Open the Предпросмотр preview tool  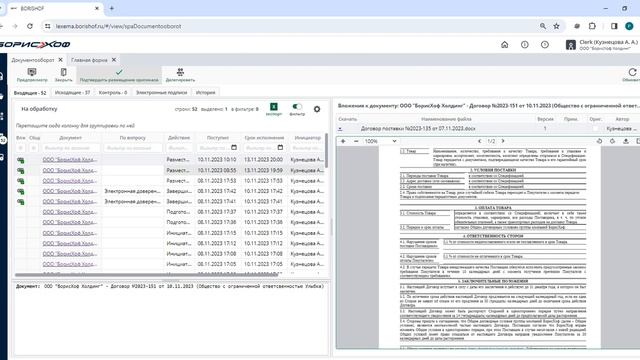[32, 75]
